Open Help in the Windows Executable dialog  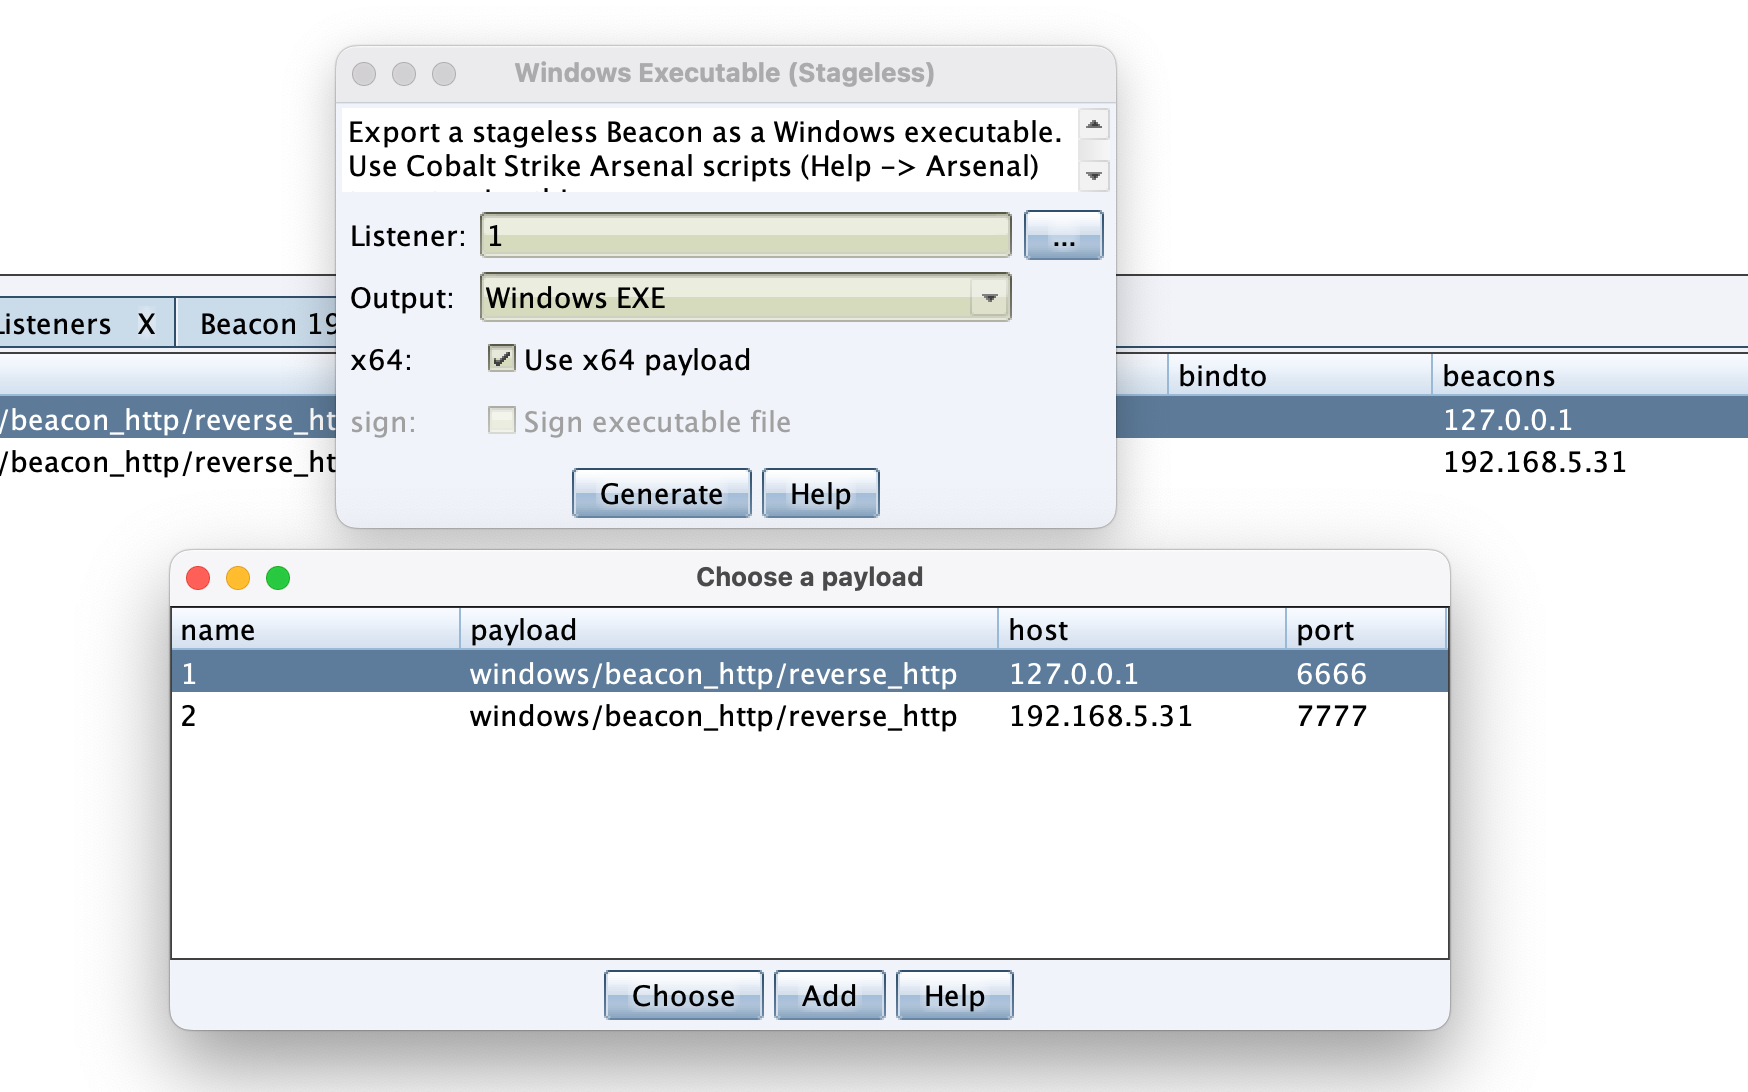[820, 494]
